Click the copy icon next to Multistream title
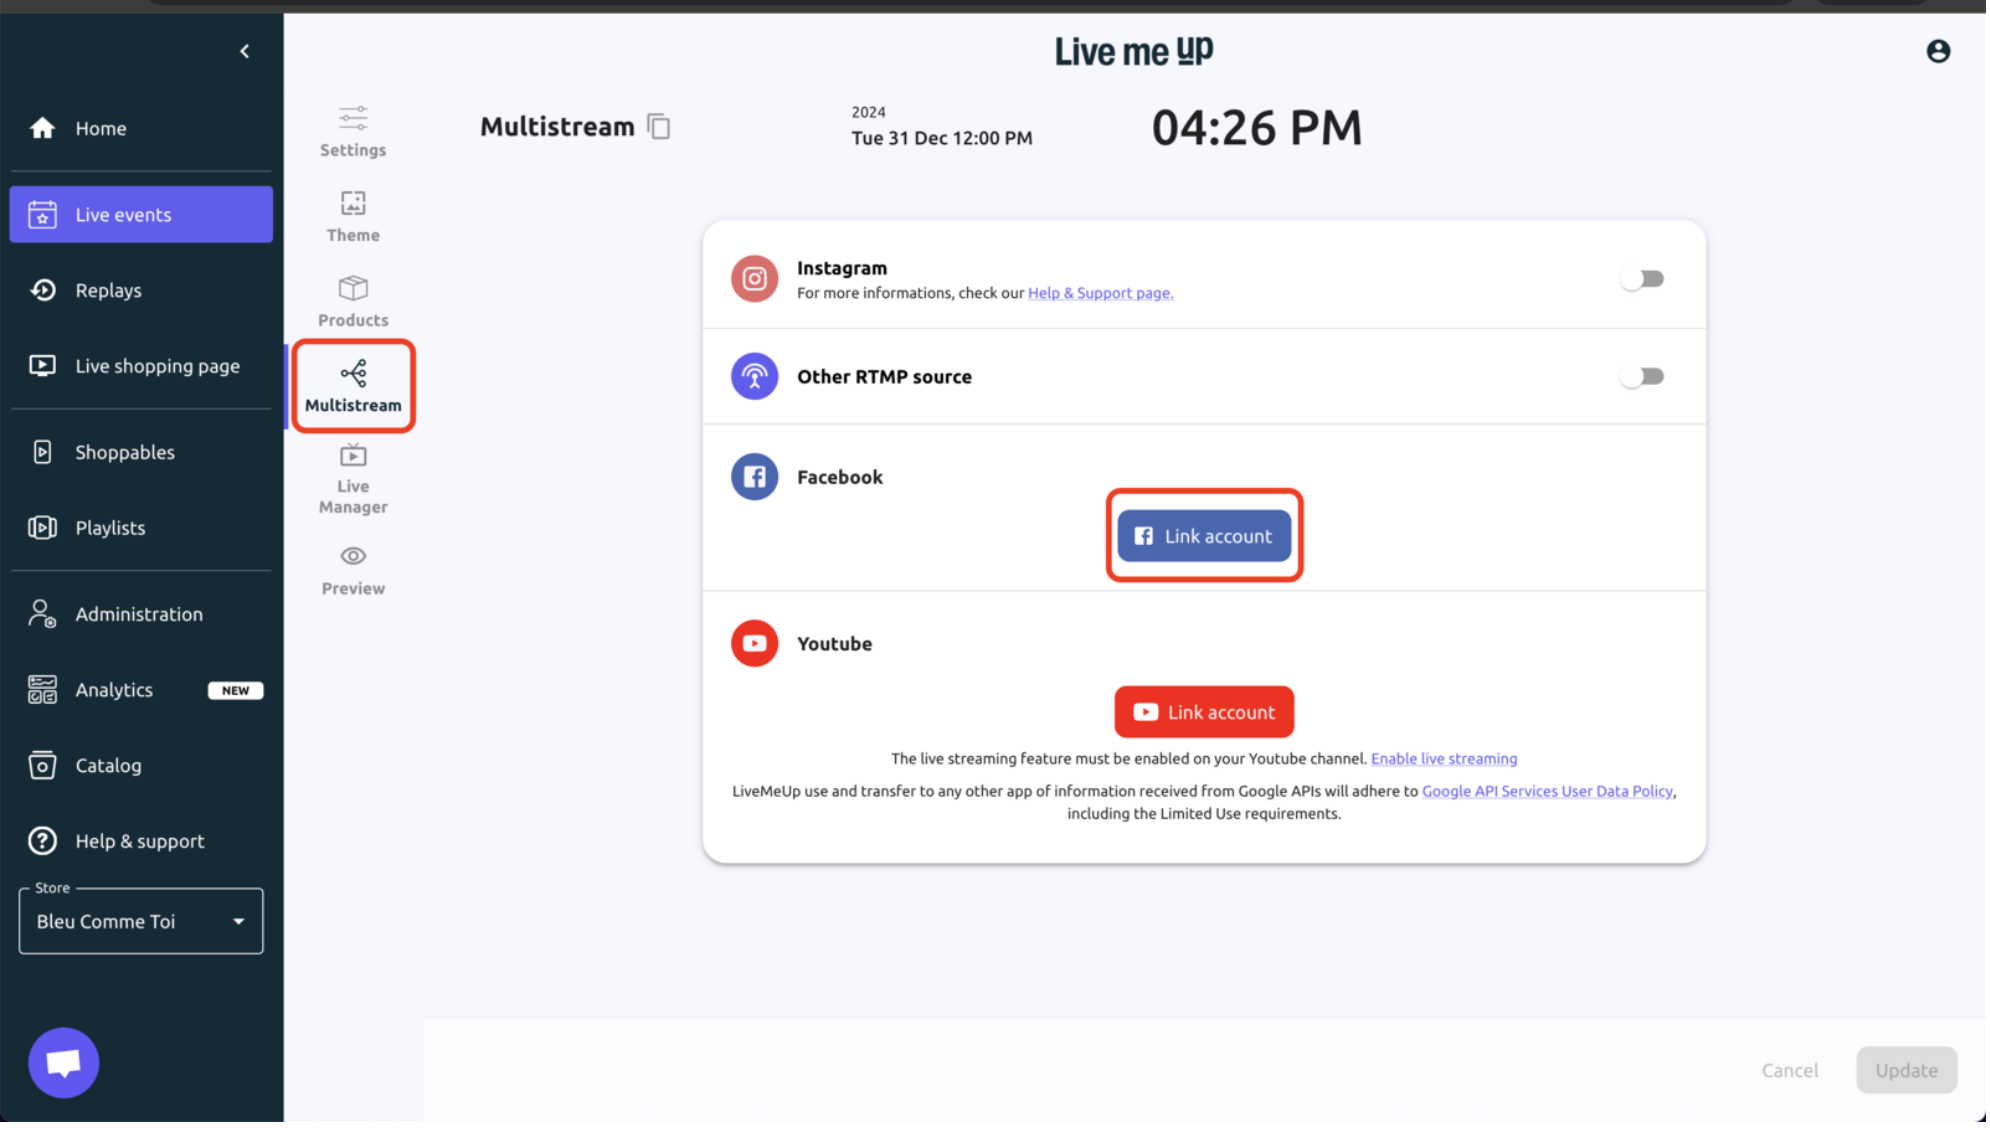The width and height of the screenshot is (1990, 1128). click(x=659, y=127)
